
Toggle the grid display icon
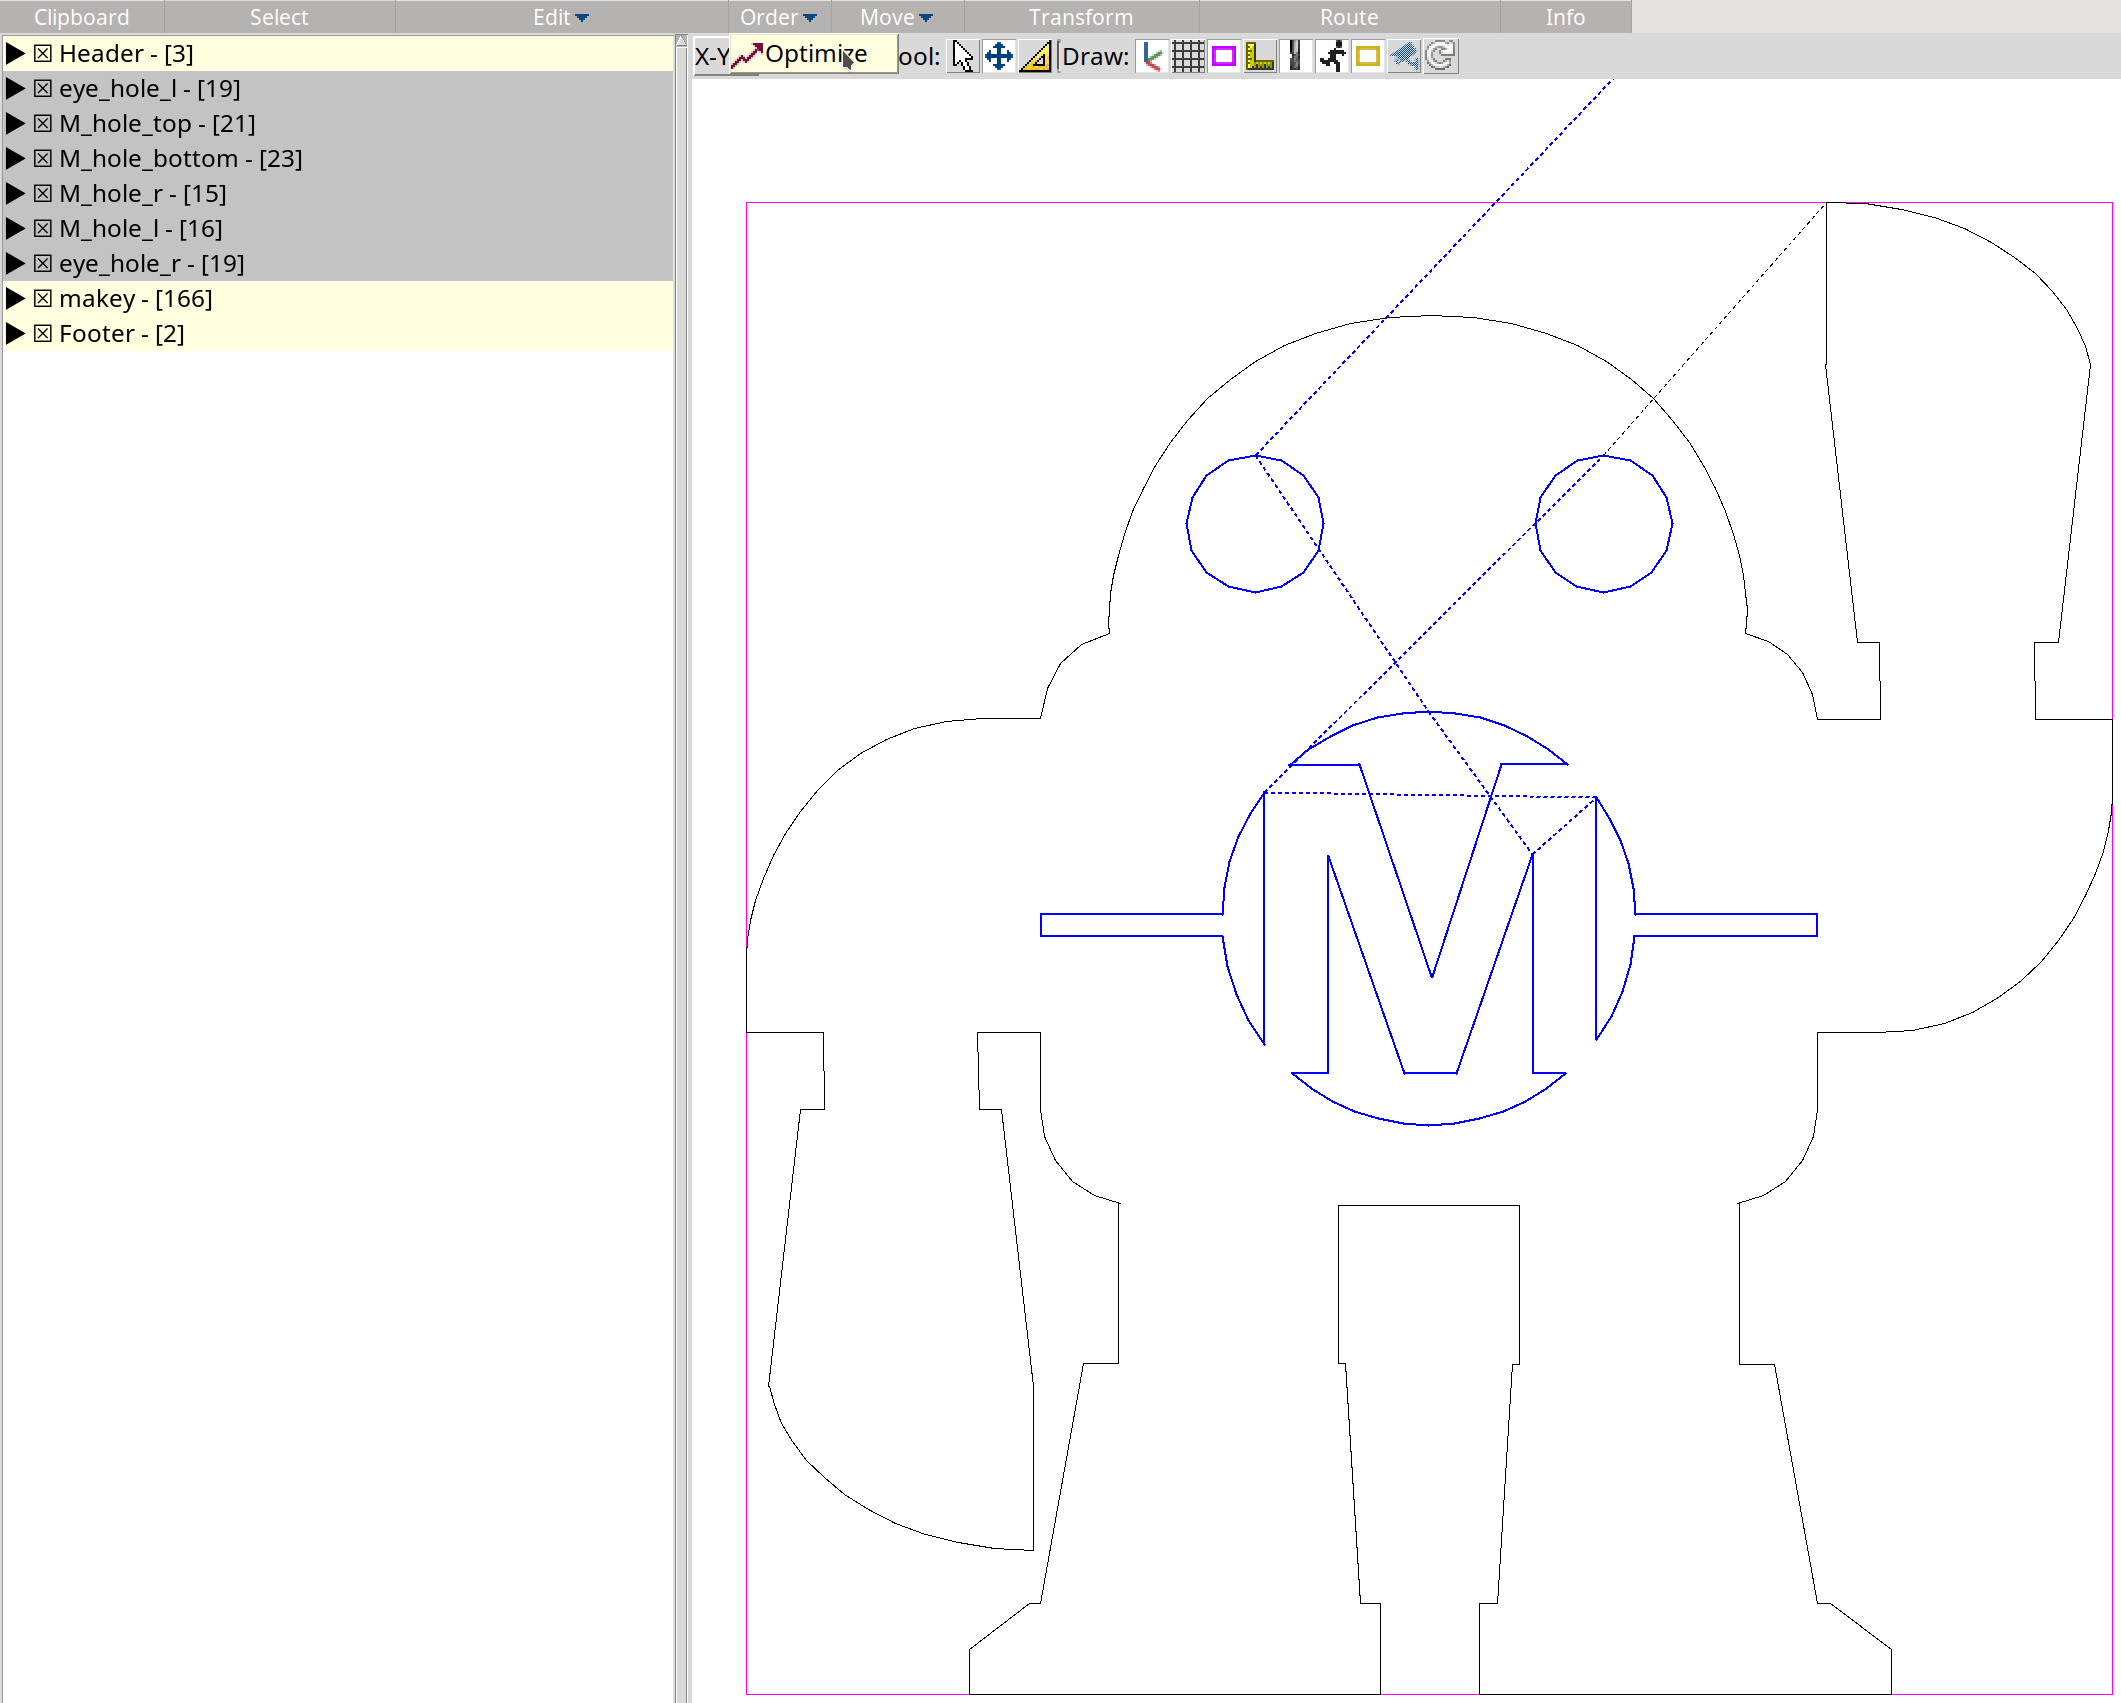pyautogui.click(x=1188, y=57)
